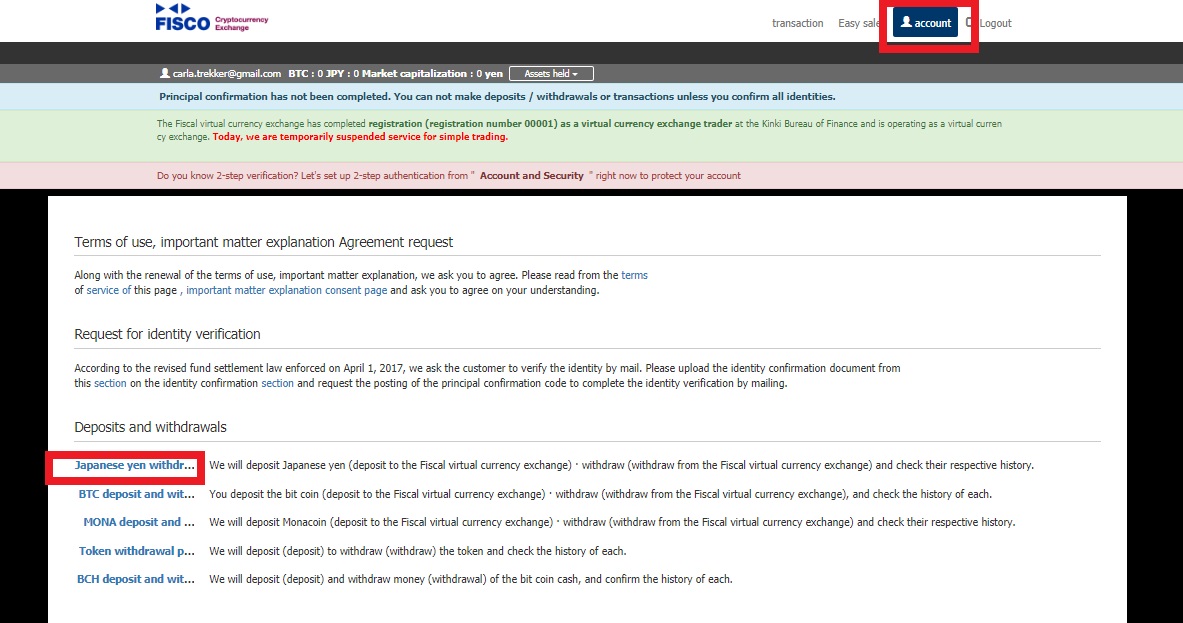This screenshot has width=1183, height=623.
Task: Click the 'withdraw (withdraw) the token' description
Action: 418,551
